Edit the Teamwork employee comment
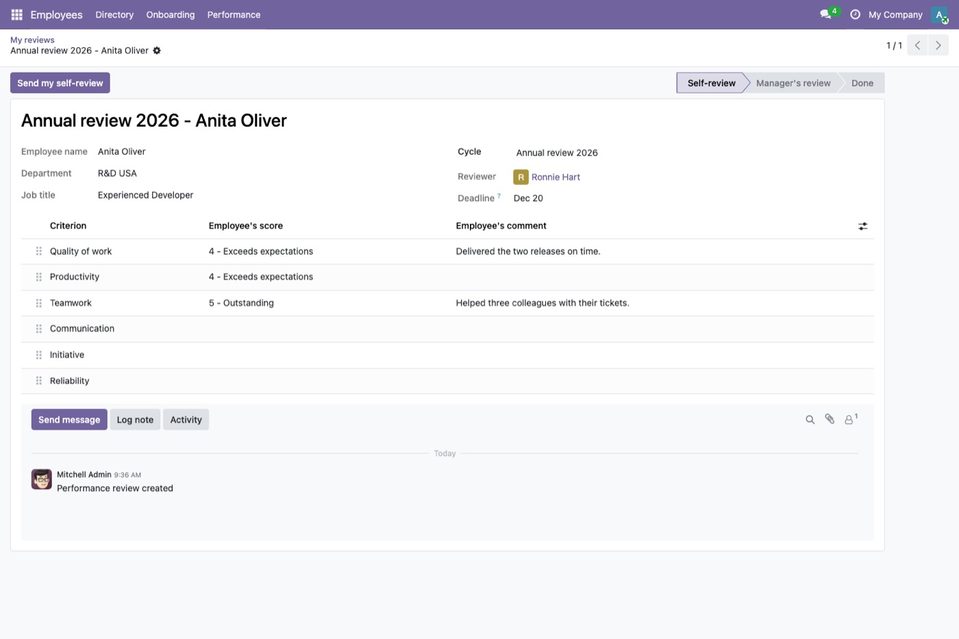959x639 pixels. pos(652,303)
